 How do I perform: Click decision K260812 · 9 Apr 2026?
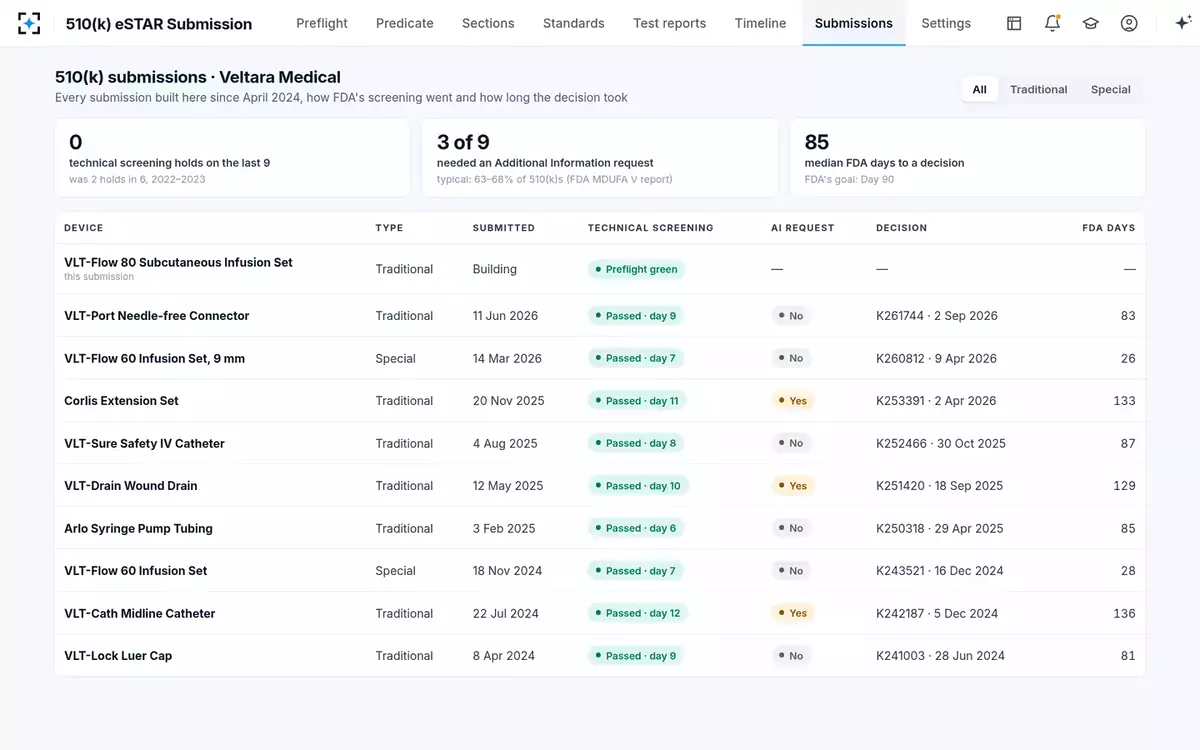[x=936, y=358]
